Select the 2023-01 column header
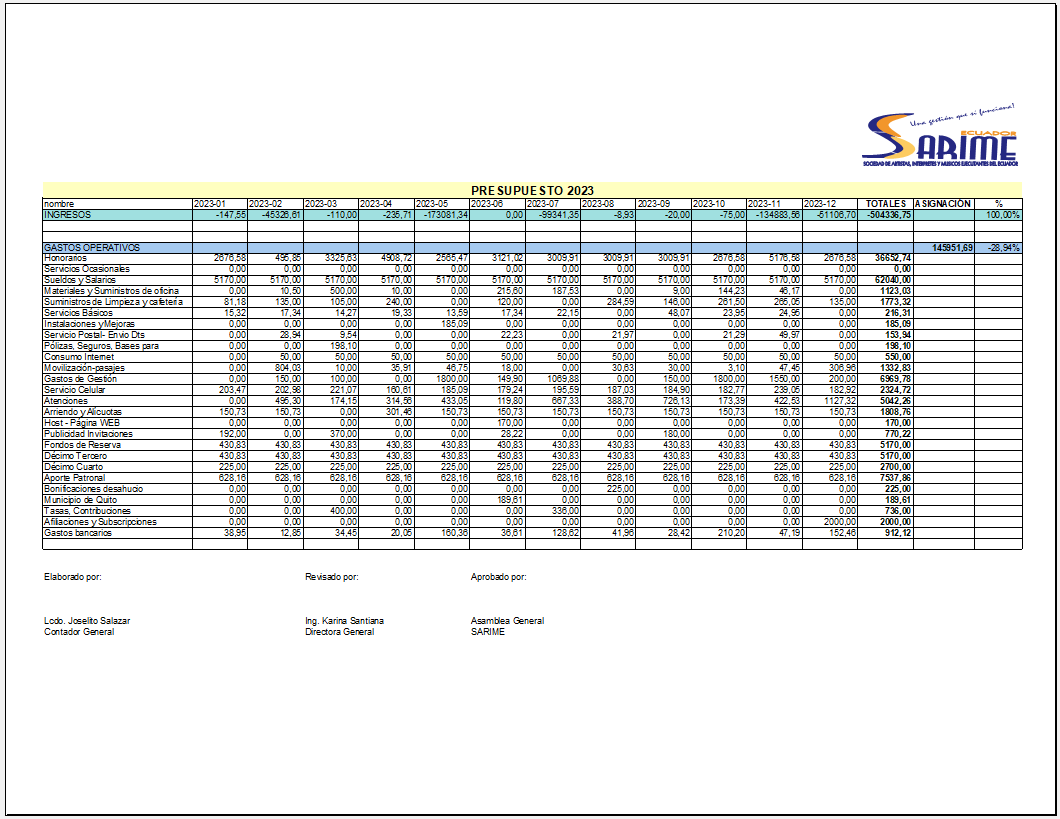Screen dimensions: 1060x819 pyautogui.click(x=210, y=204)
